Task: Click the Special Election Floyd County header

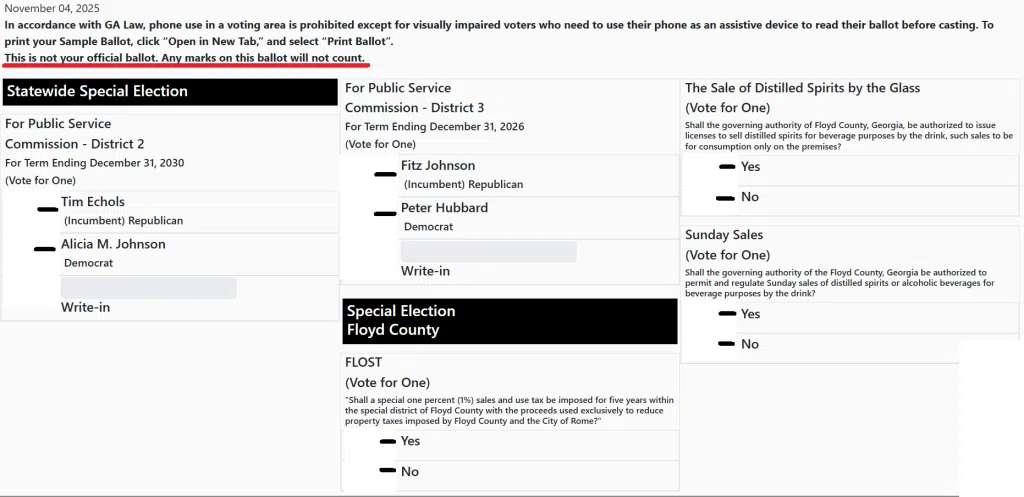Action: (510, 320)
